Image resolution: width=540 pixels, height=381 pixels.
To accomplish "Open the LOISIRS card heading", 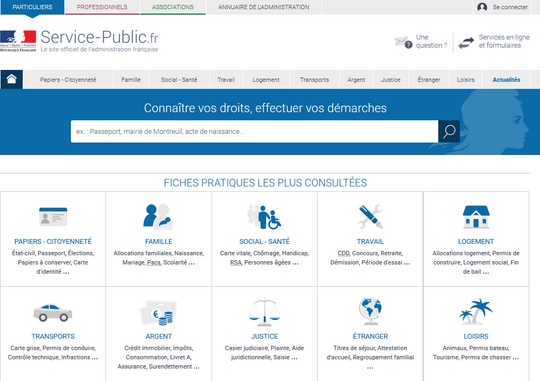I will coord(476,336).
